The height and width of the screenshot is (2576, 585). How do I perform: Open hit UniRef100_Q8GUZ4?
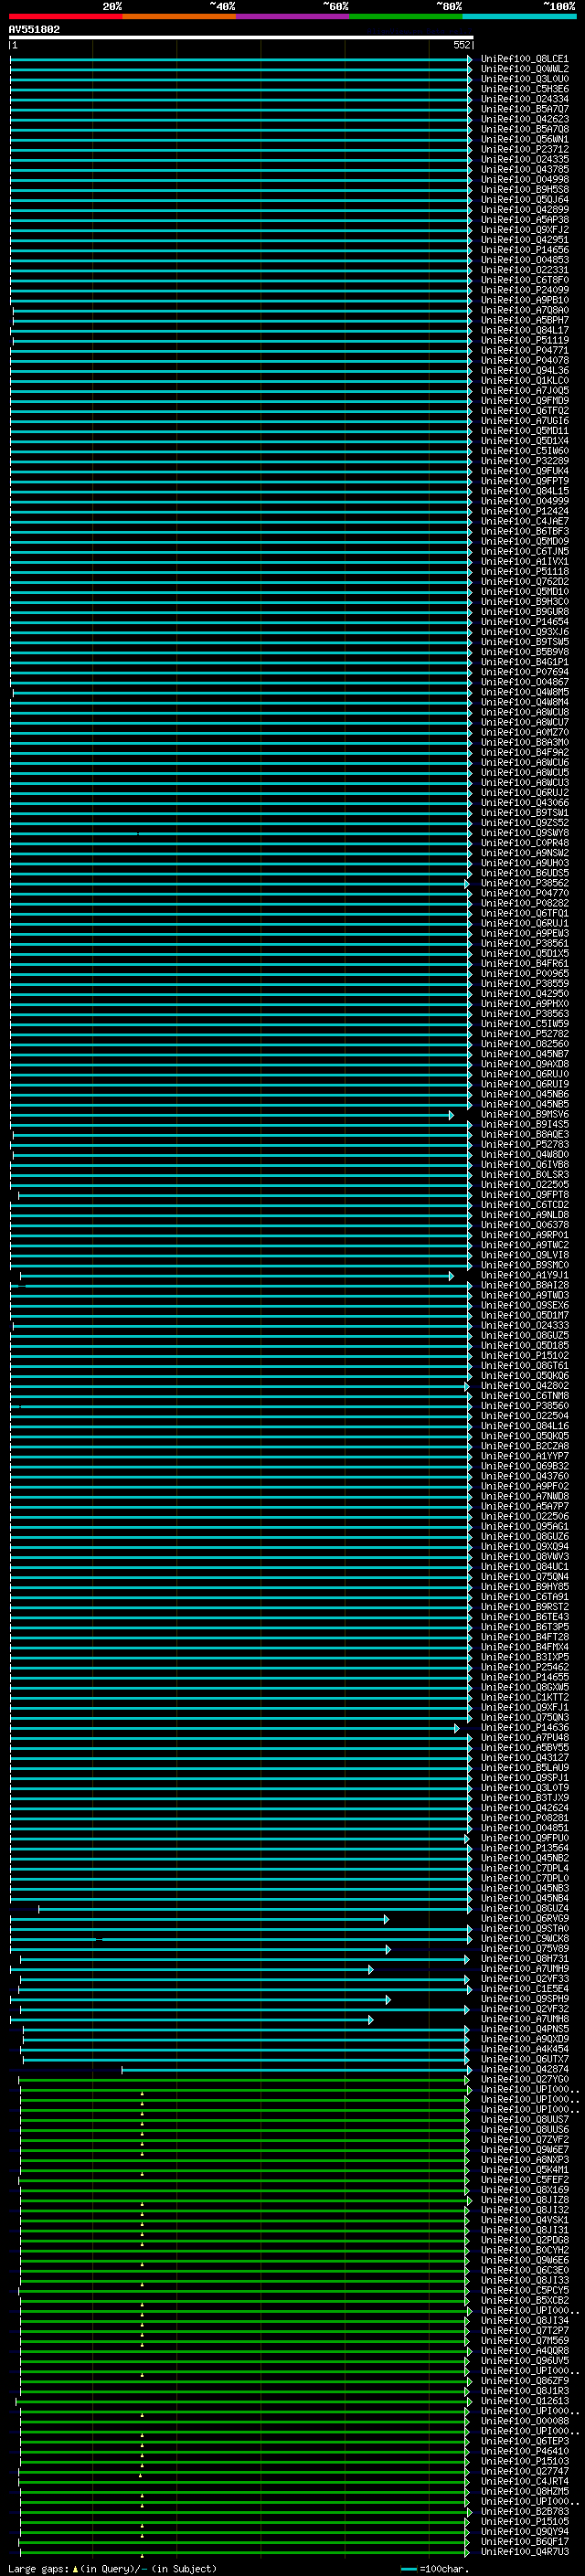(x=524, y=1908)
